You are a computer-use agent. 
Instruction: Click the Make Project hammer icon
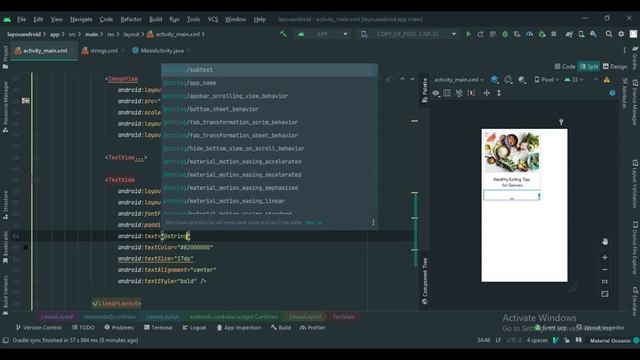click(283, 34)
